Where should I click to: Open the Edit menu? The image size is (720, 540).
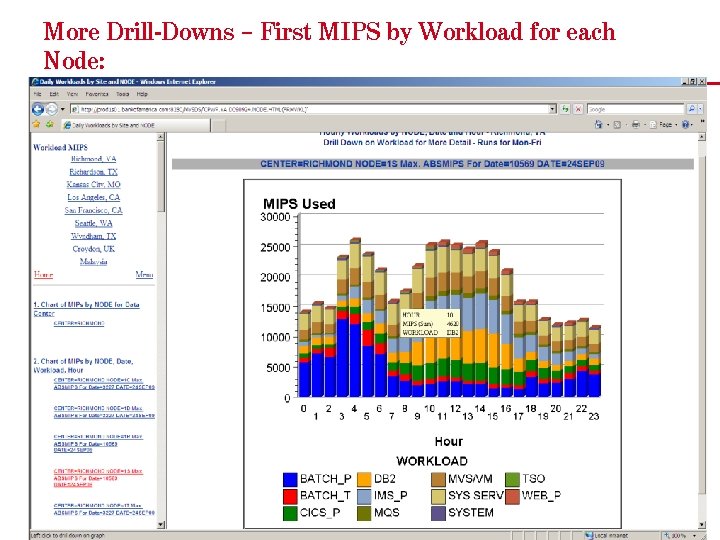[x=54, y=94]
